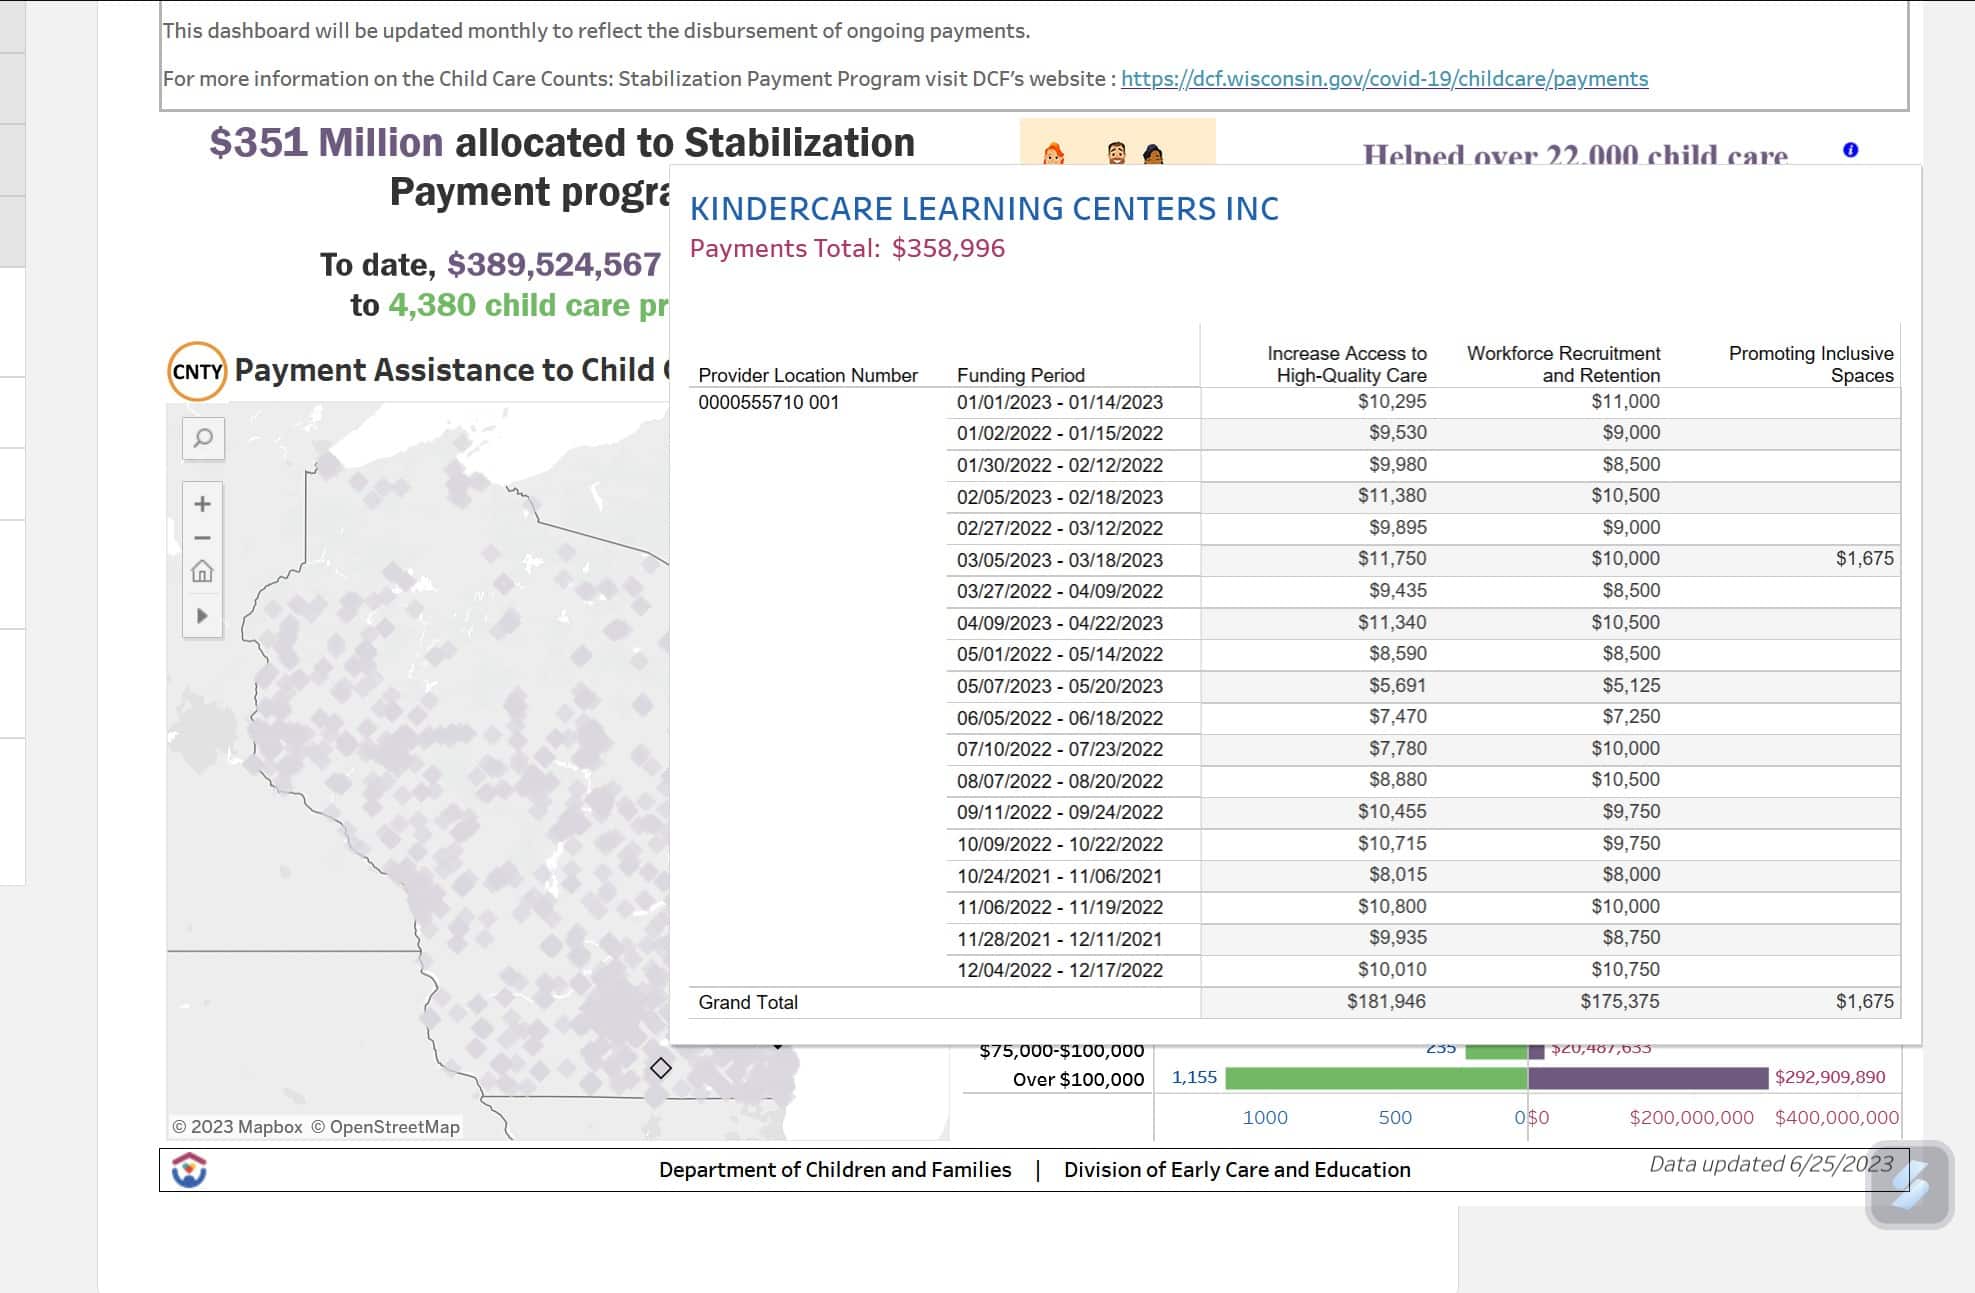The width and height of the screenshot is (1975, 1293).
Task: Click the $5,125 Workforce Recruitment amount
Action: (x=1631, y=685)
